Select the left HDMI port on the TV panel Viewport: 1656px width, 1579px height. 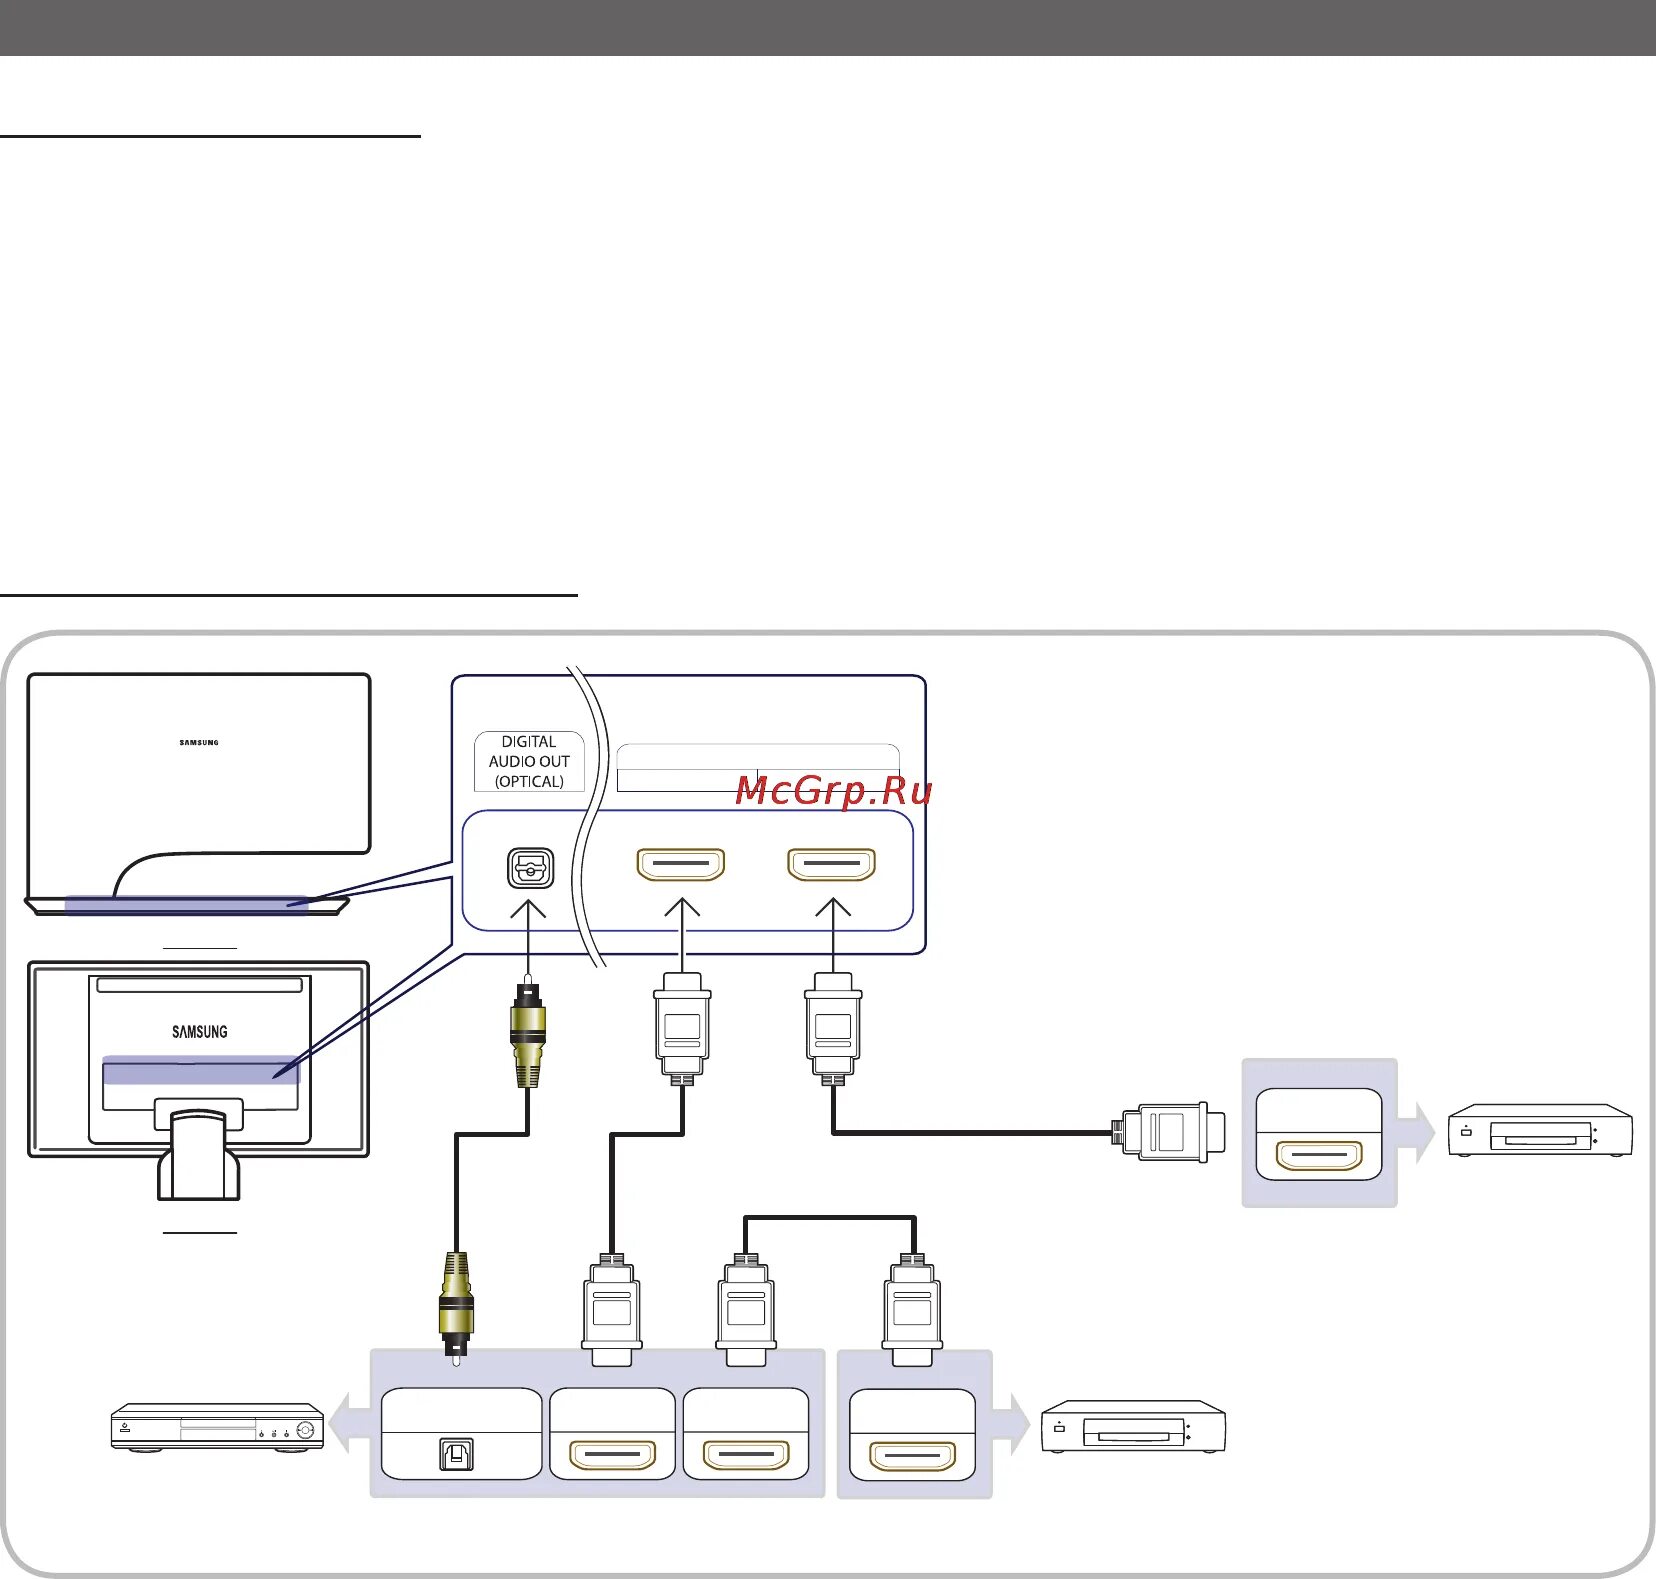tap(681, 864)
